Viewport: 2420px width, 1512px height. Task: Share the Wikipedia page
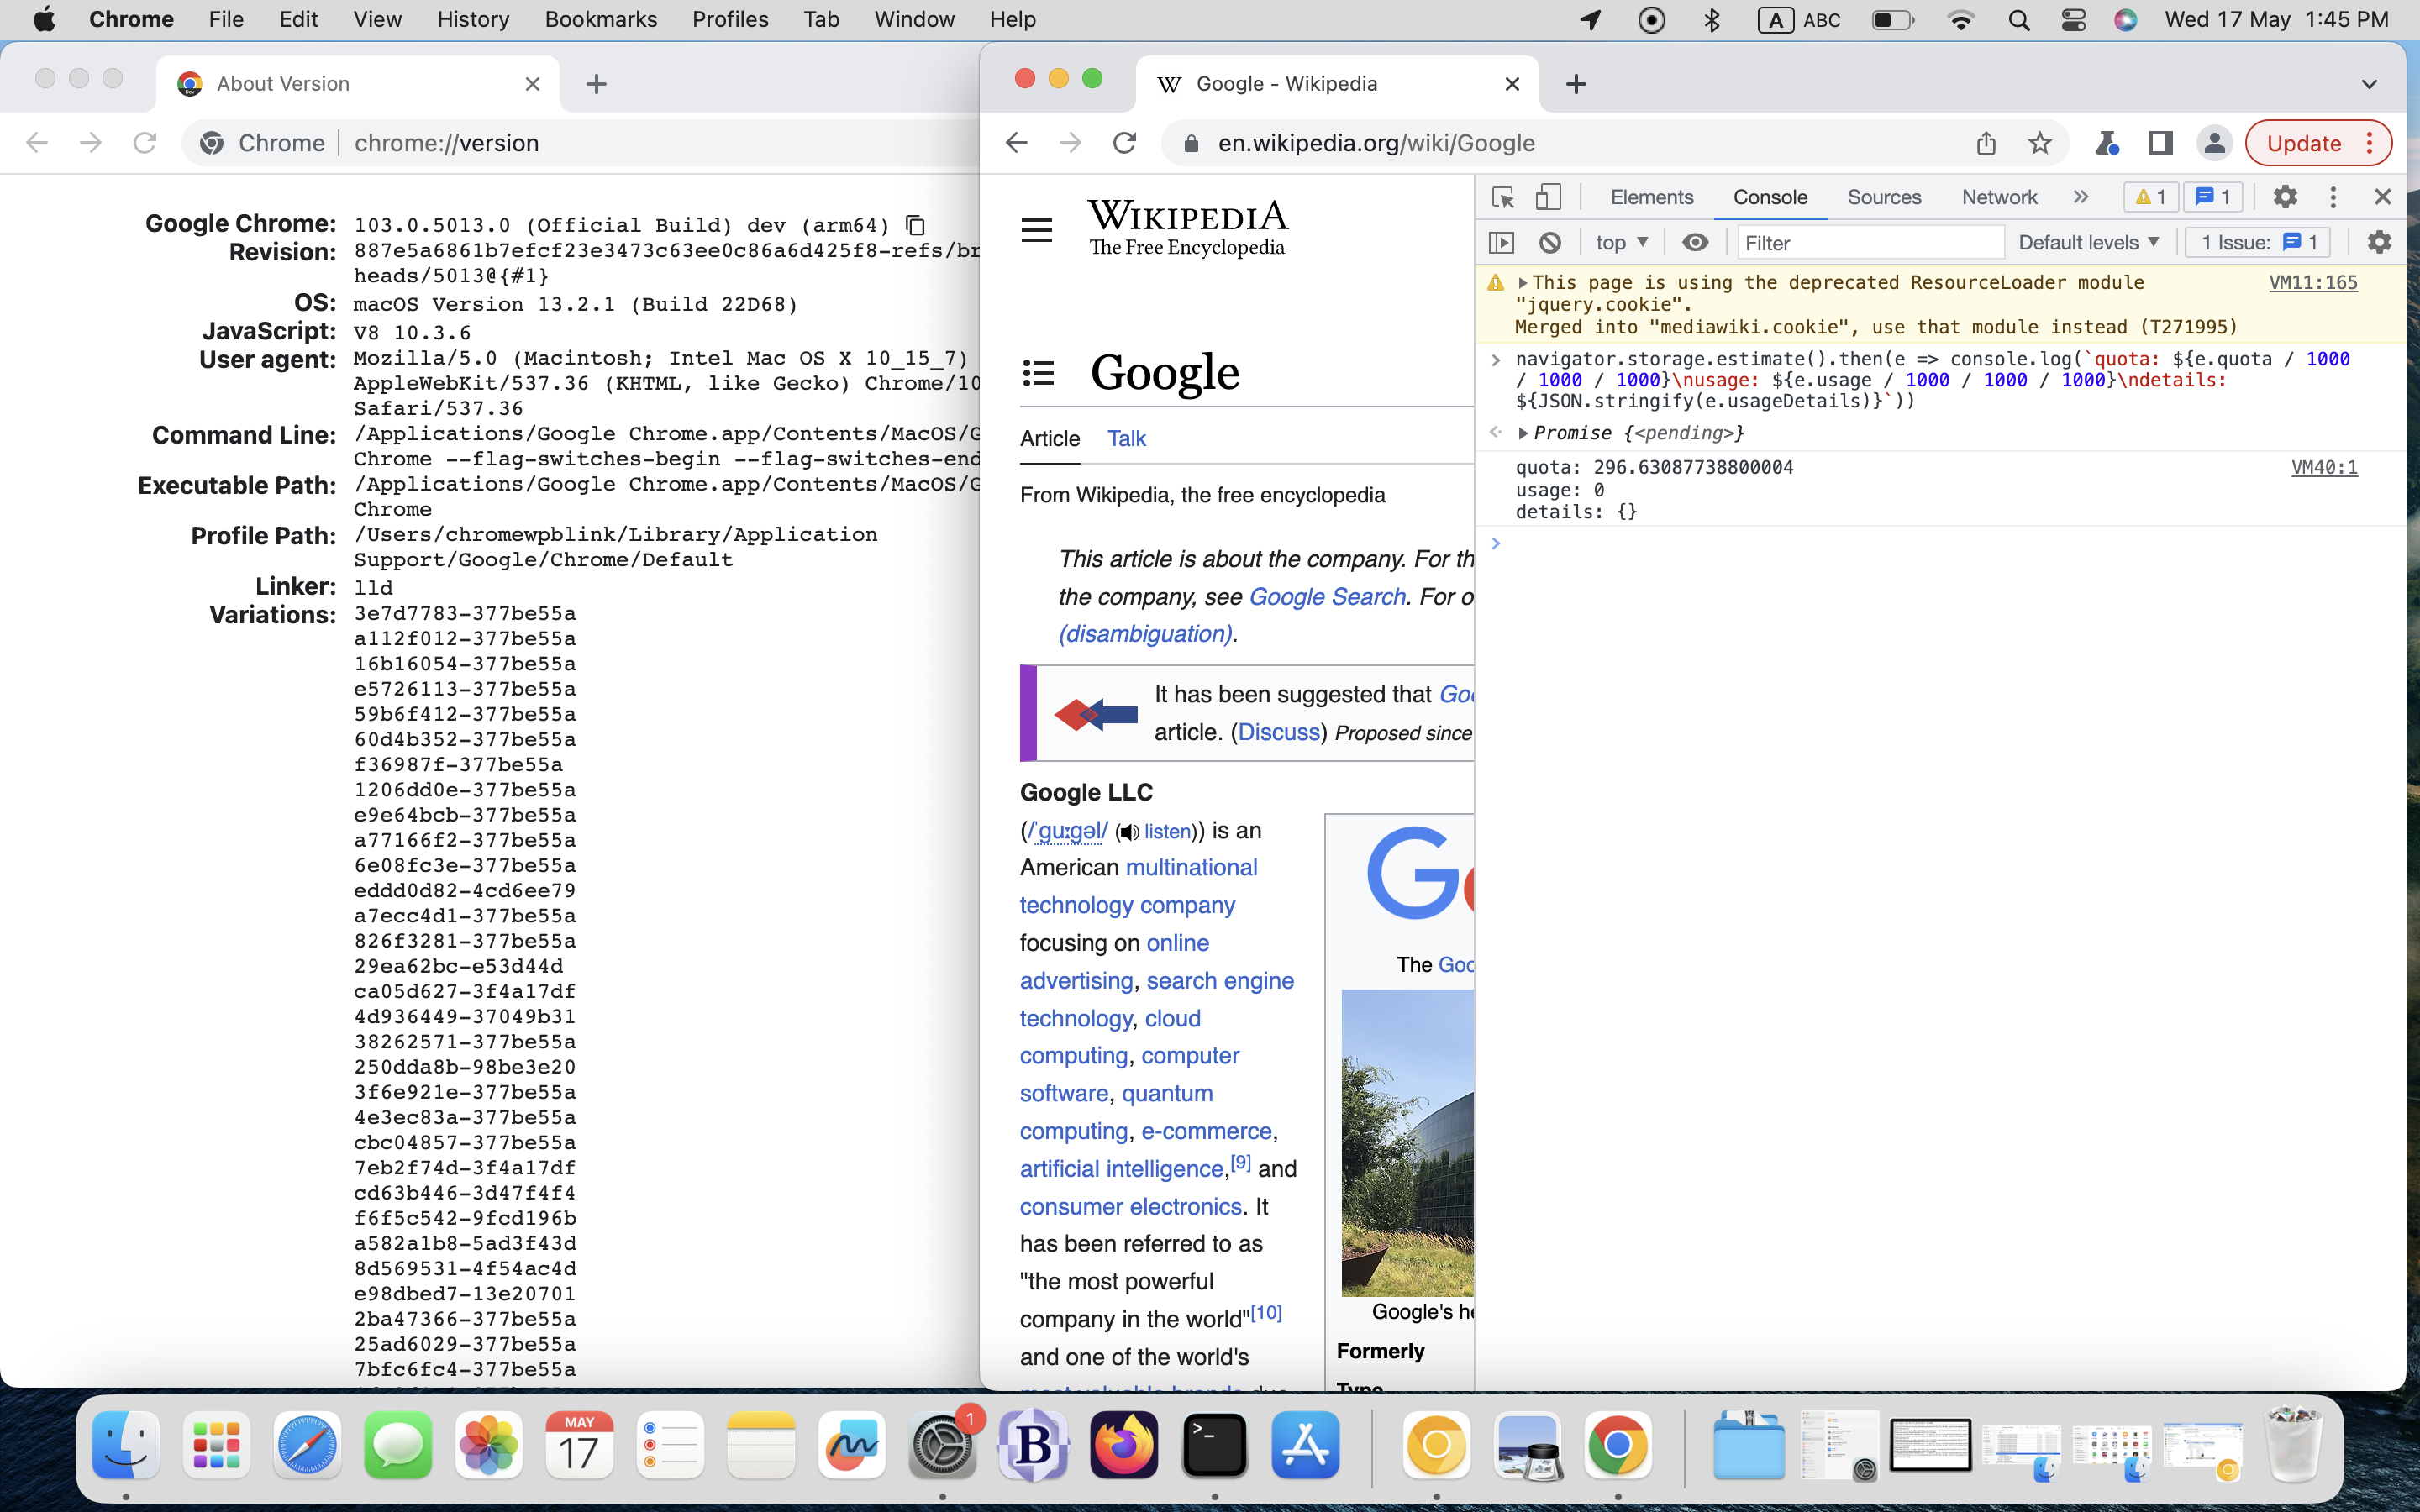(x=1986, y=143)
